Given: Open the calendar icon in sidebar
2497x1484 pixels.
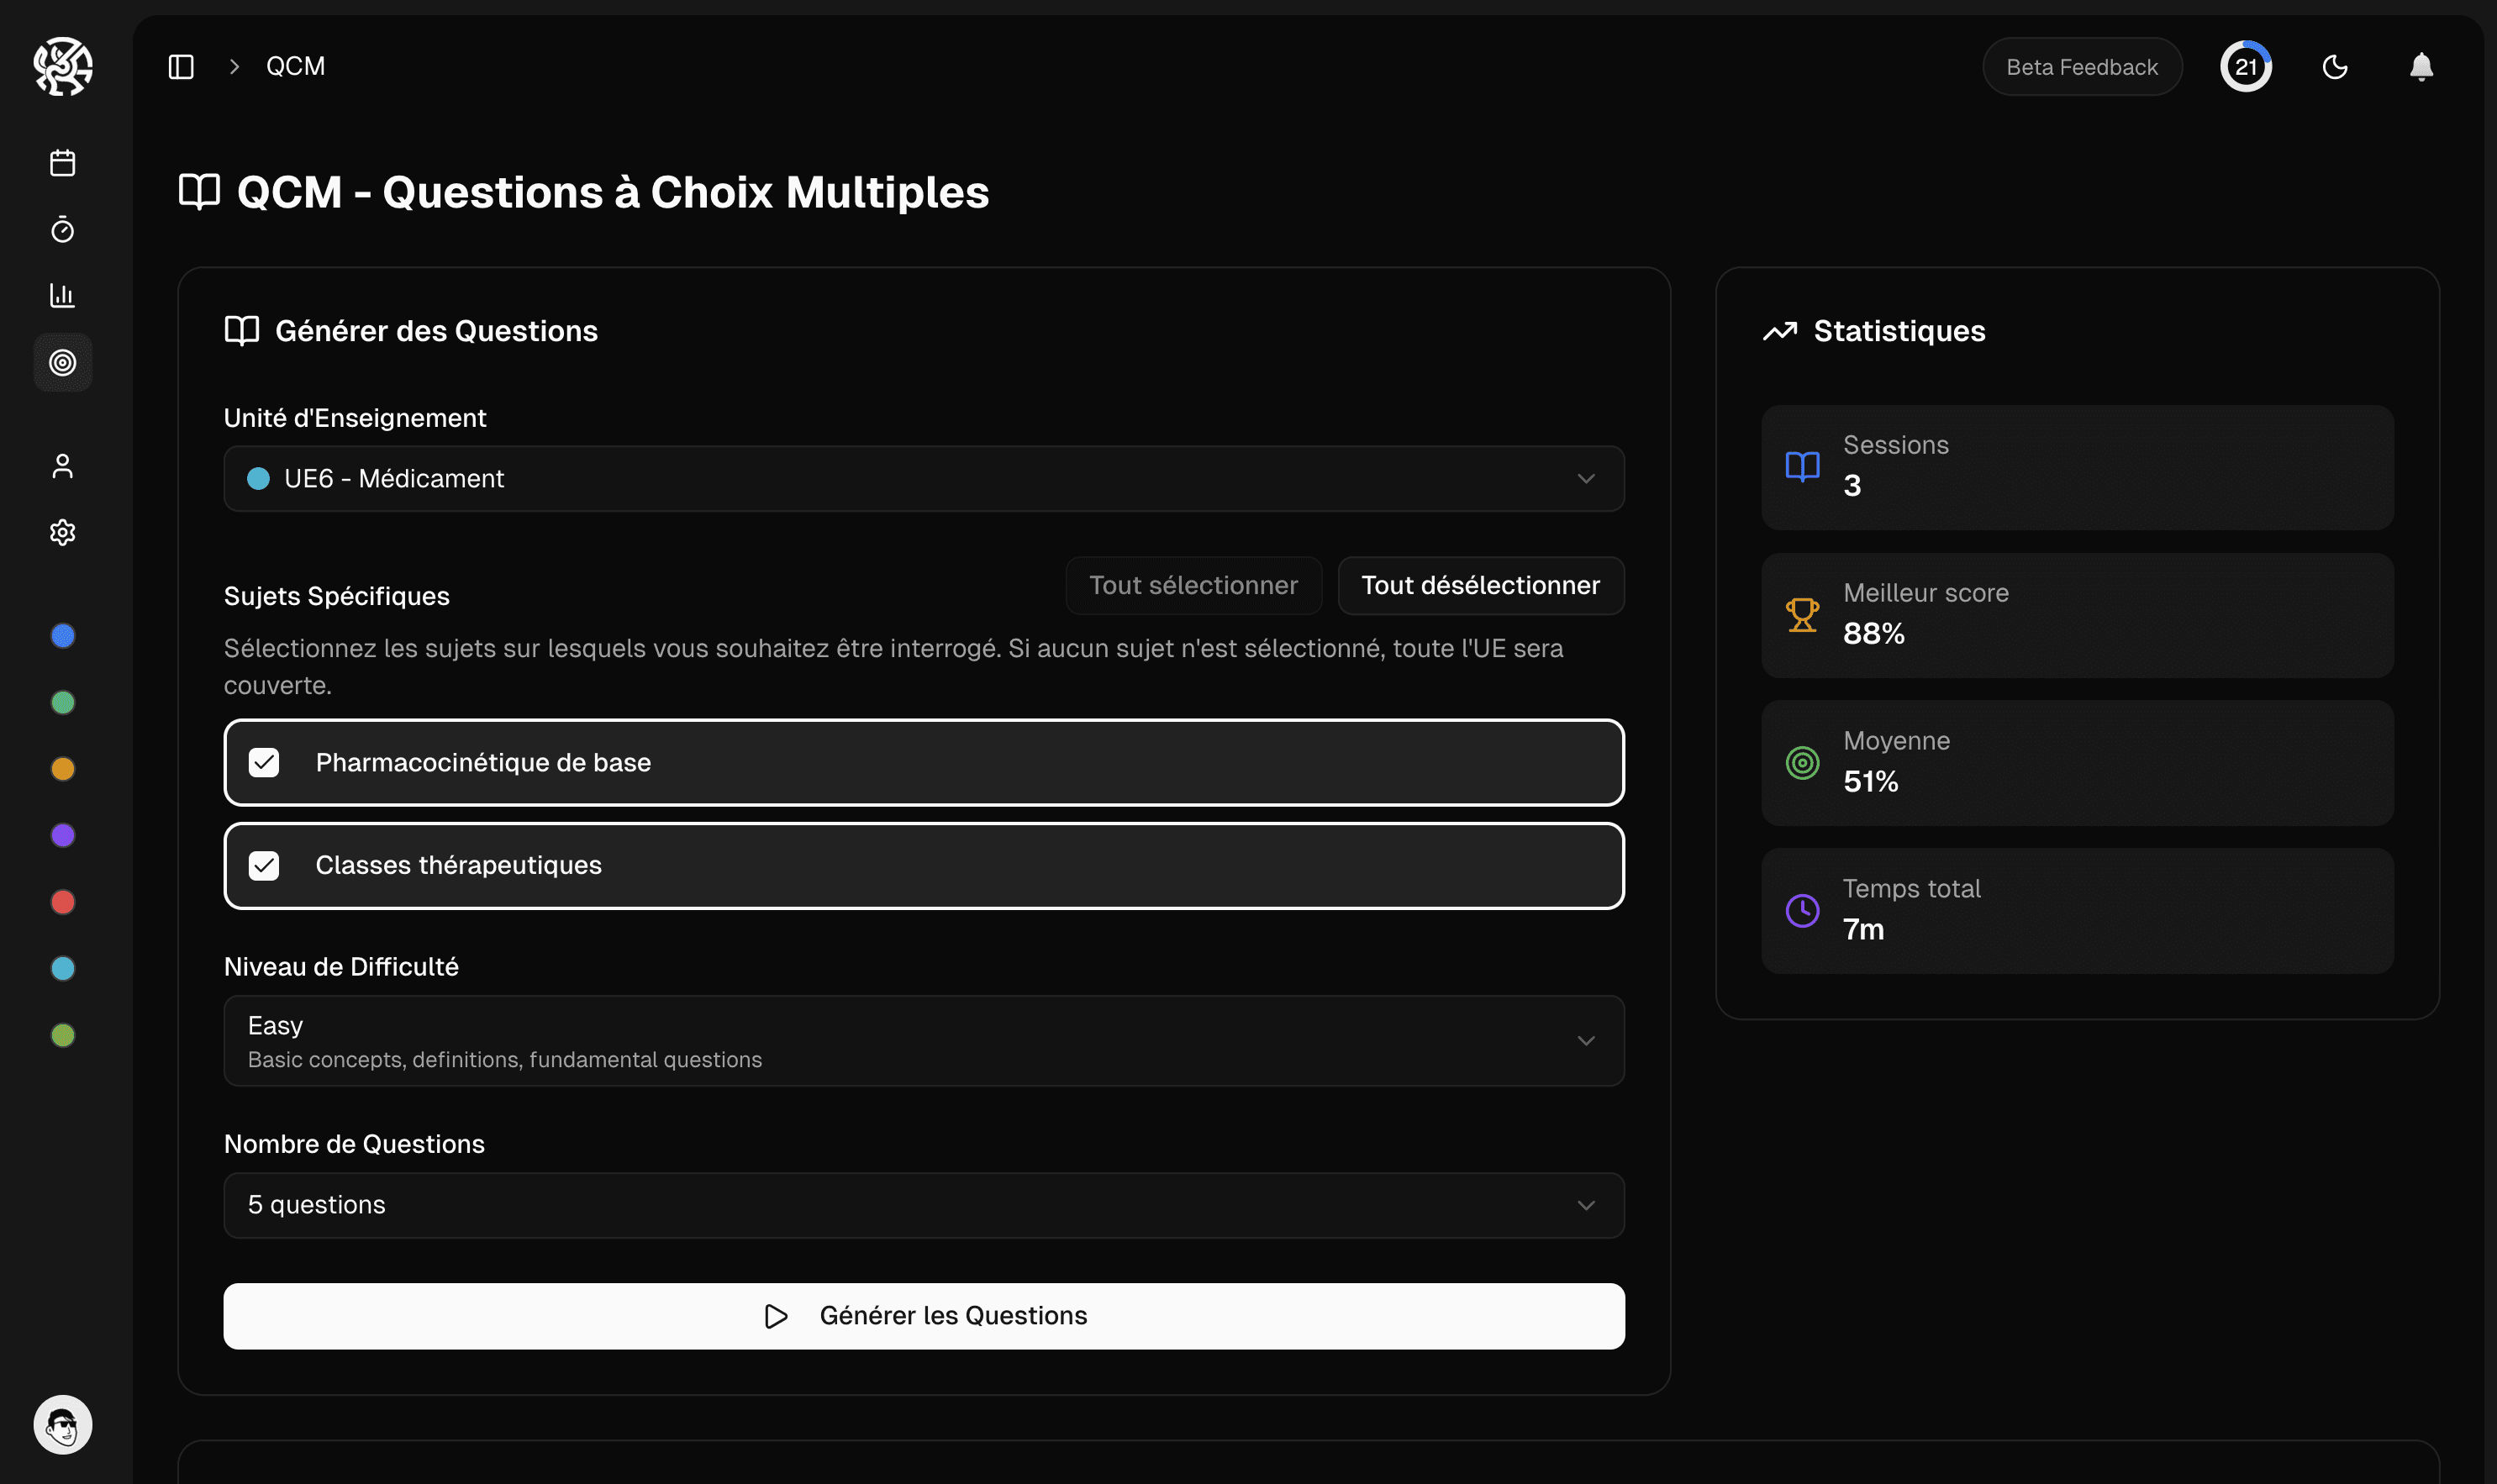Looking at the screenshot, I should [x=62, y=163].
